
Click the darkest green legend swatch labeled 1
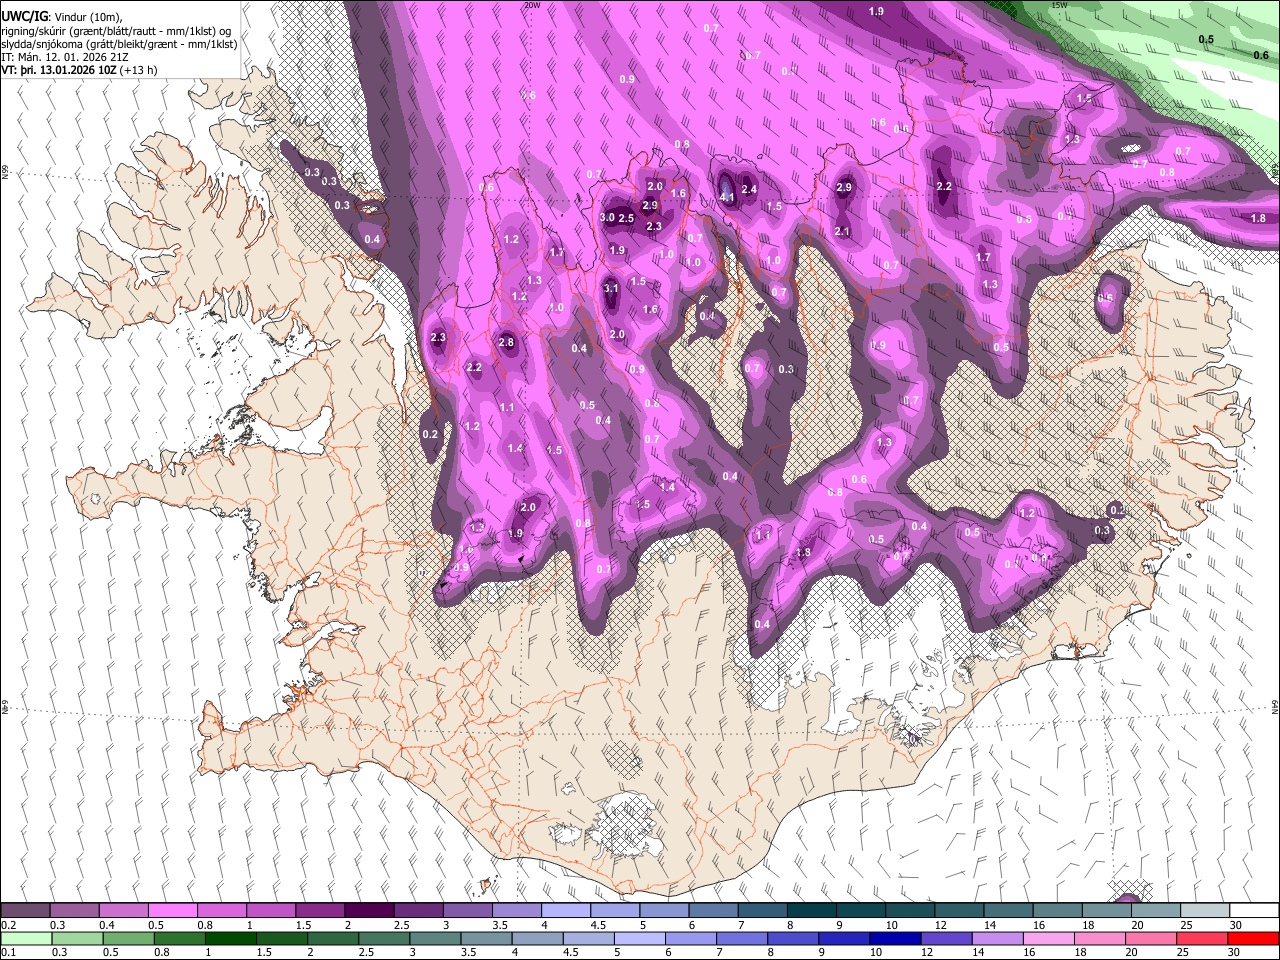tap(231, 938)
